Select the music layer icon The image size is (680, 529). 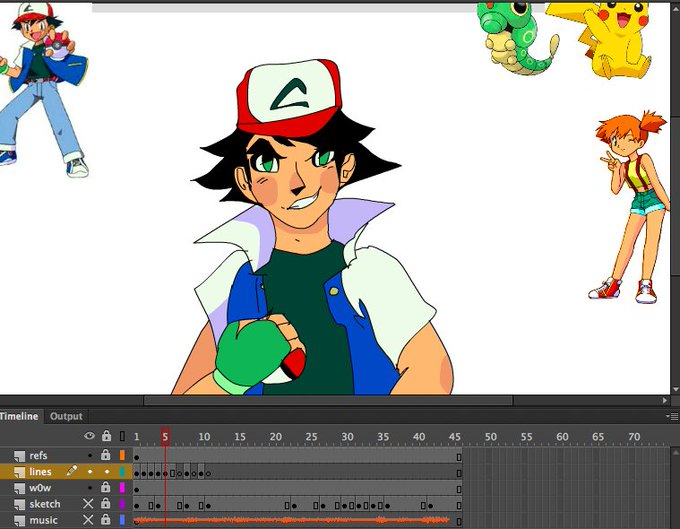point(20,520)
